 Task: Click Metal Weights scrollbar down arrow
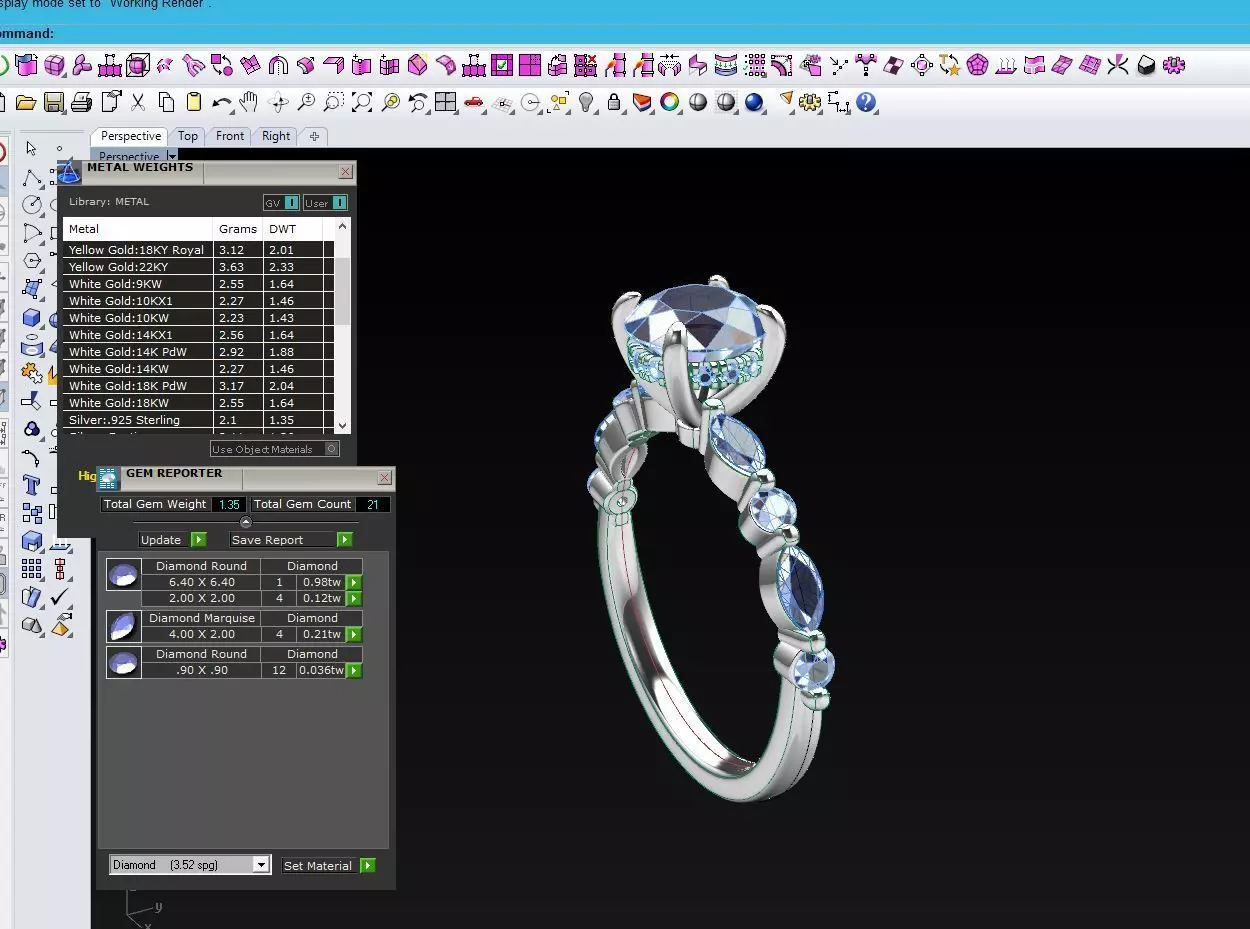coord(343,425)
